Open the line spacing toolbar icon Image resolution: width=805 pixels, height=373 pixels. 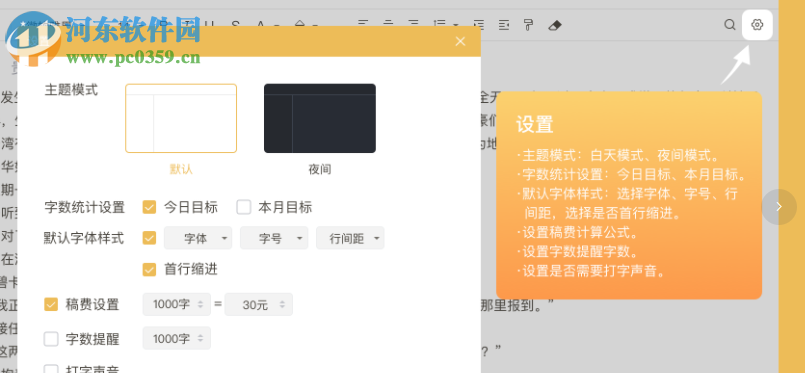click(x=439, y=24)
